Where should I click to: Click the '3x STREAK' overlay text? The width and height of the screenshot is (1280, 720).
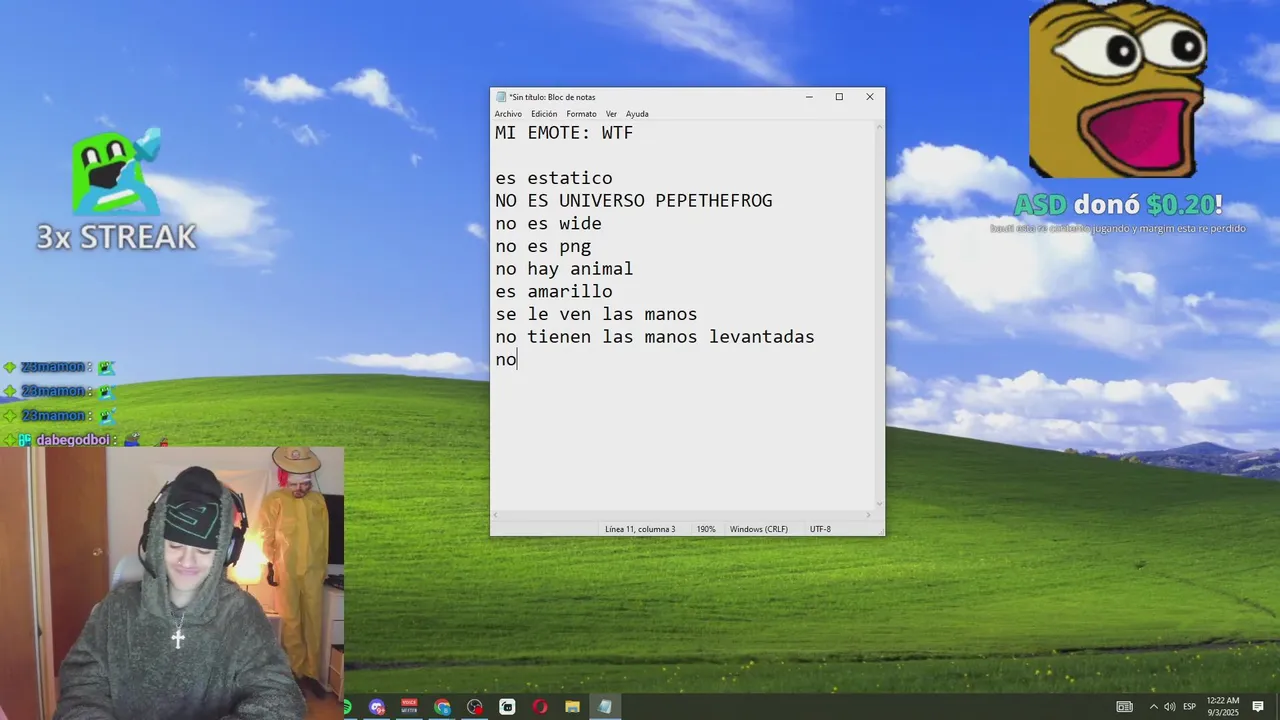pos(116,237)
